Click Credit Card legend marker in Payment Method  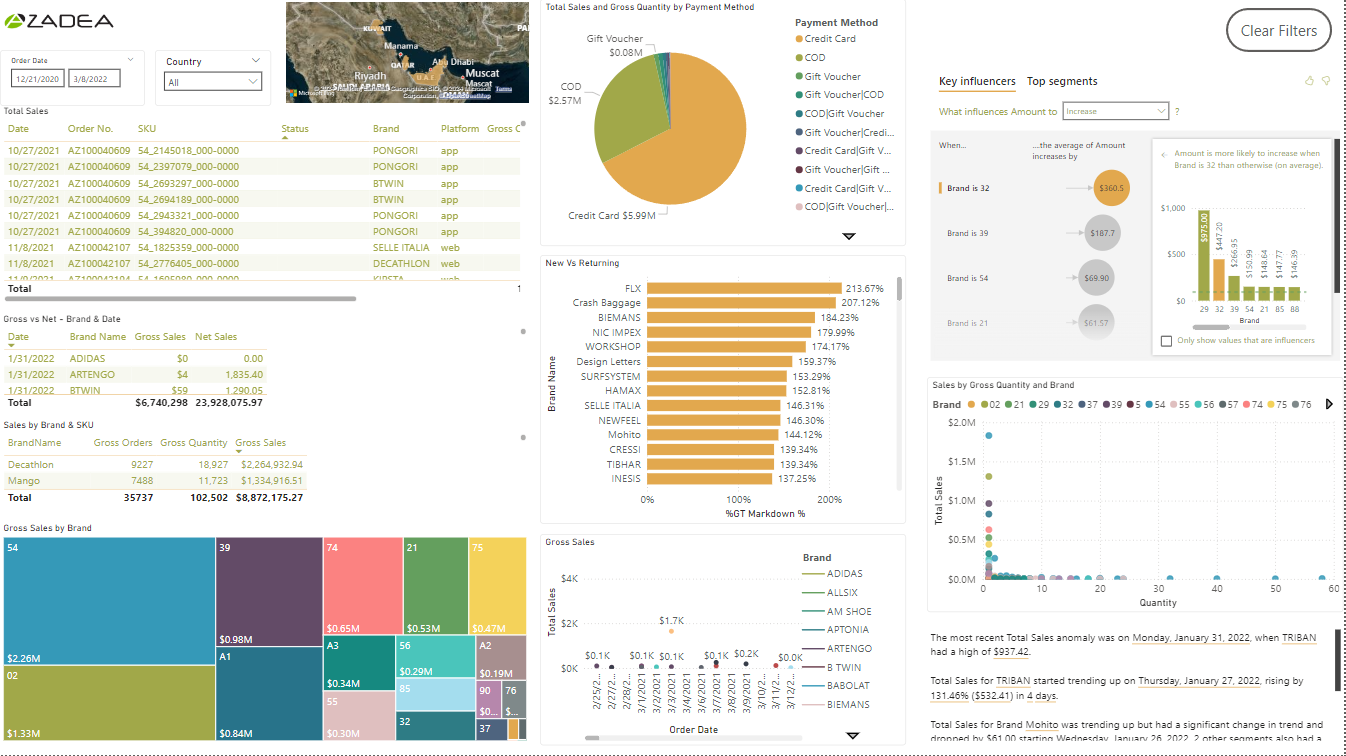tap(799, 39)
